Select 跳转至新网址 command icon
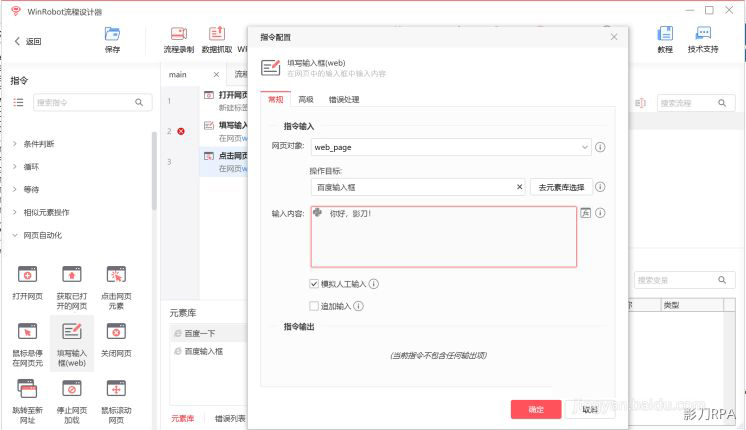 (27, 389)
